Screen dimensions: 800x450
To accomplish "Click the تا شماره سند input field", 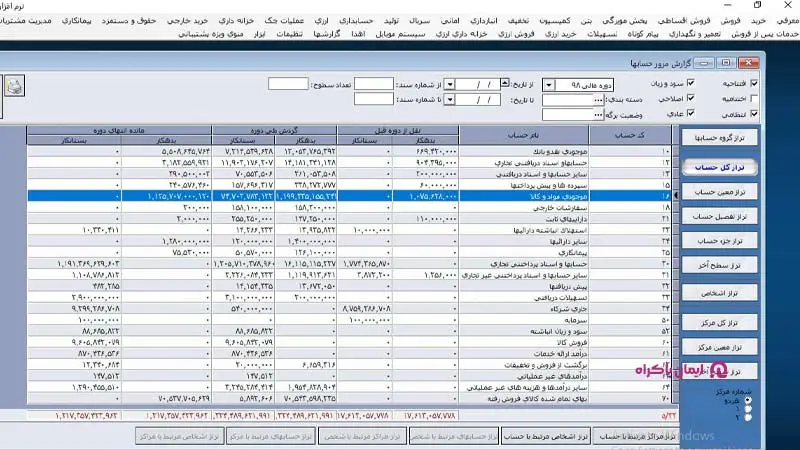I will [x=373, y=99].
